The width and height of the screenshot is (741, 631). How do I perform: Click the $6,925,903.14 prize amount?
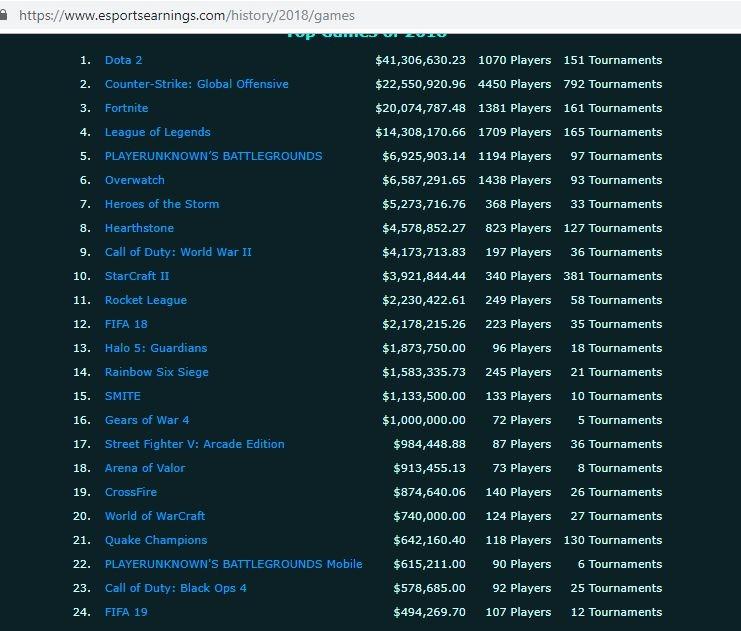[424, 156]
